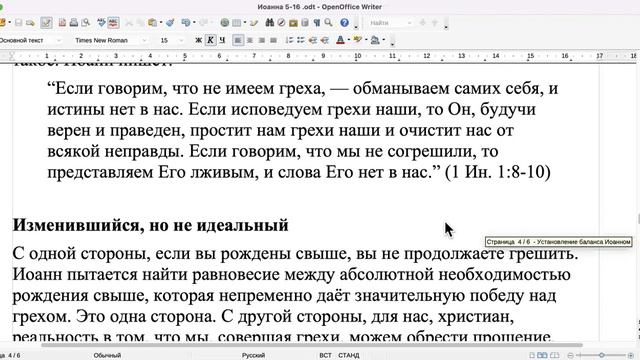Click the zoom slider handle
The image size is (640, 360).
pyautogui.click(x=602, y=356)
